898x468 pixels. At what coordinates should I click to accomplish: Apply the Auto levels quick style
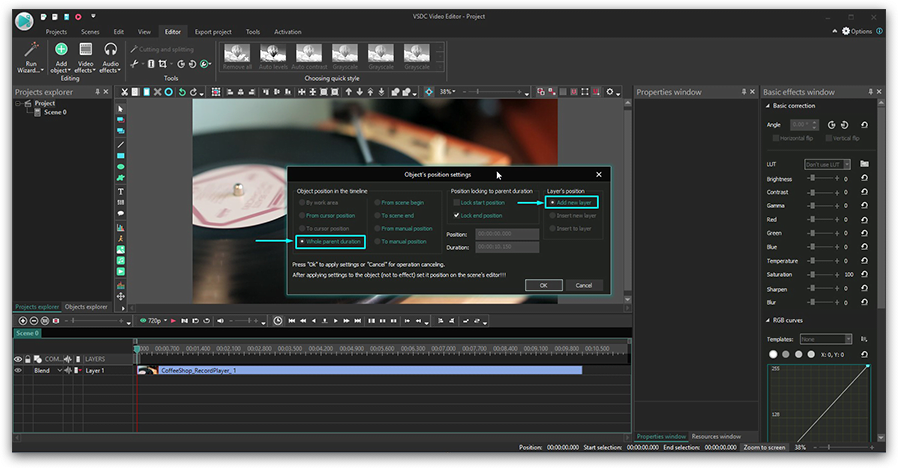[x=272, y=55]
